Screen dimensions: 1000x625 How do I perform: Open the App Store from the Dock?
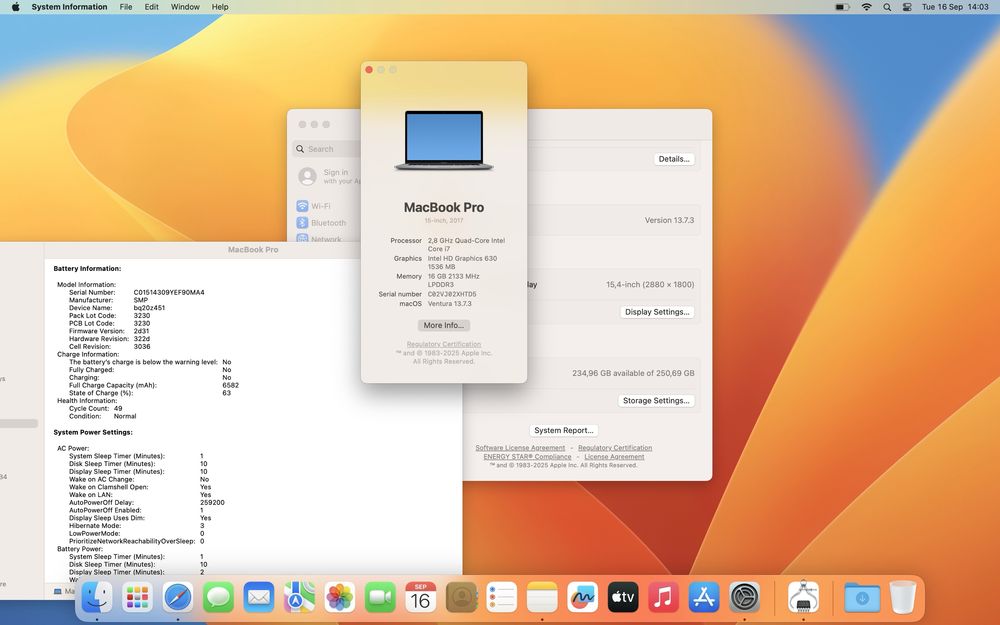pyautogui.click(x=704, y=598)
